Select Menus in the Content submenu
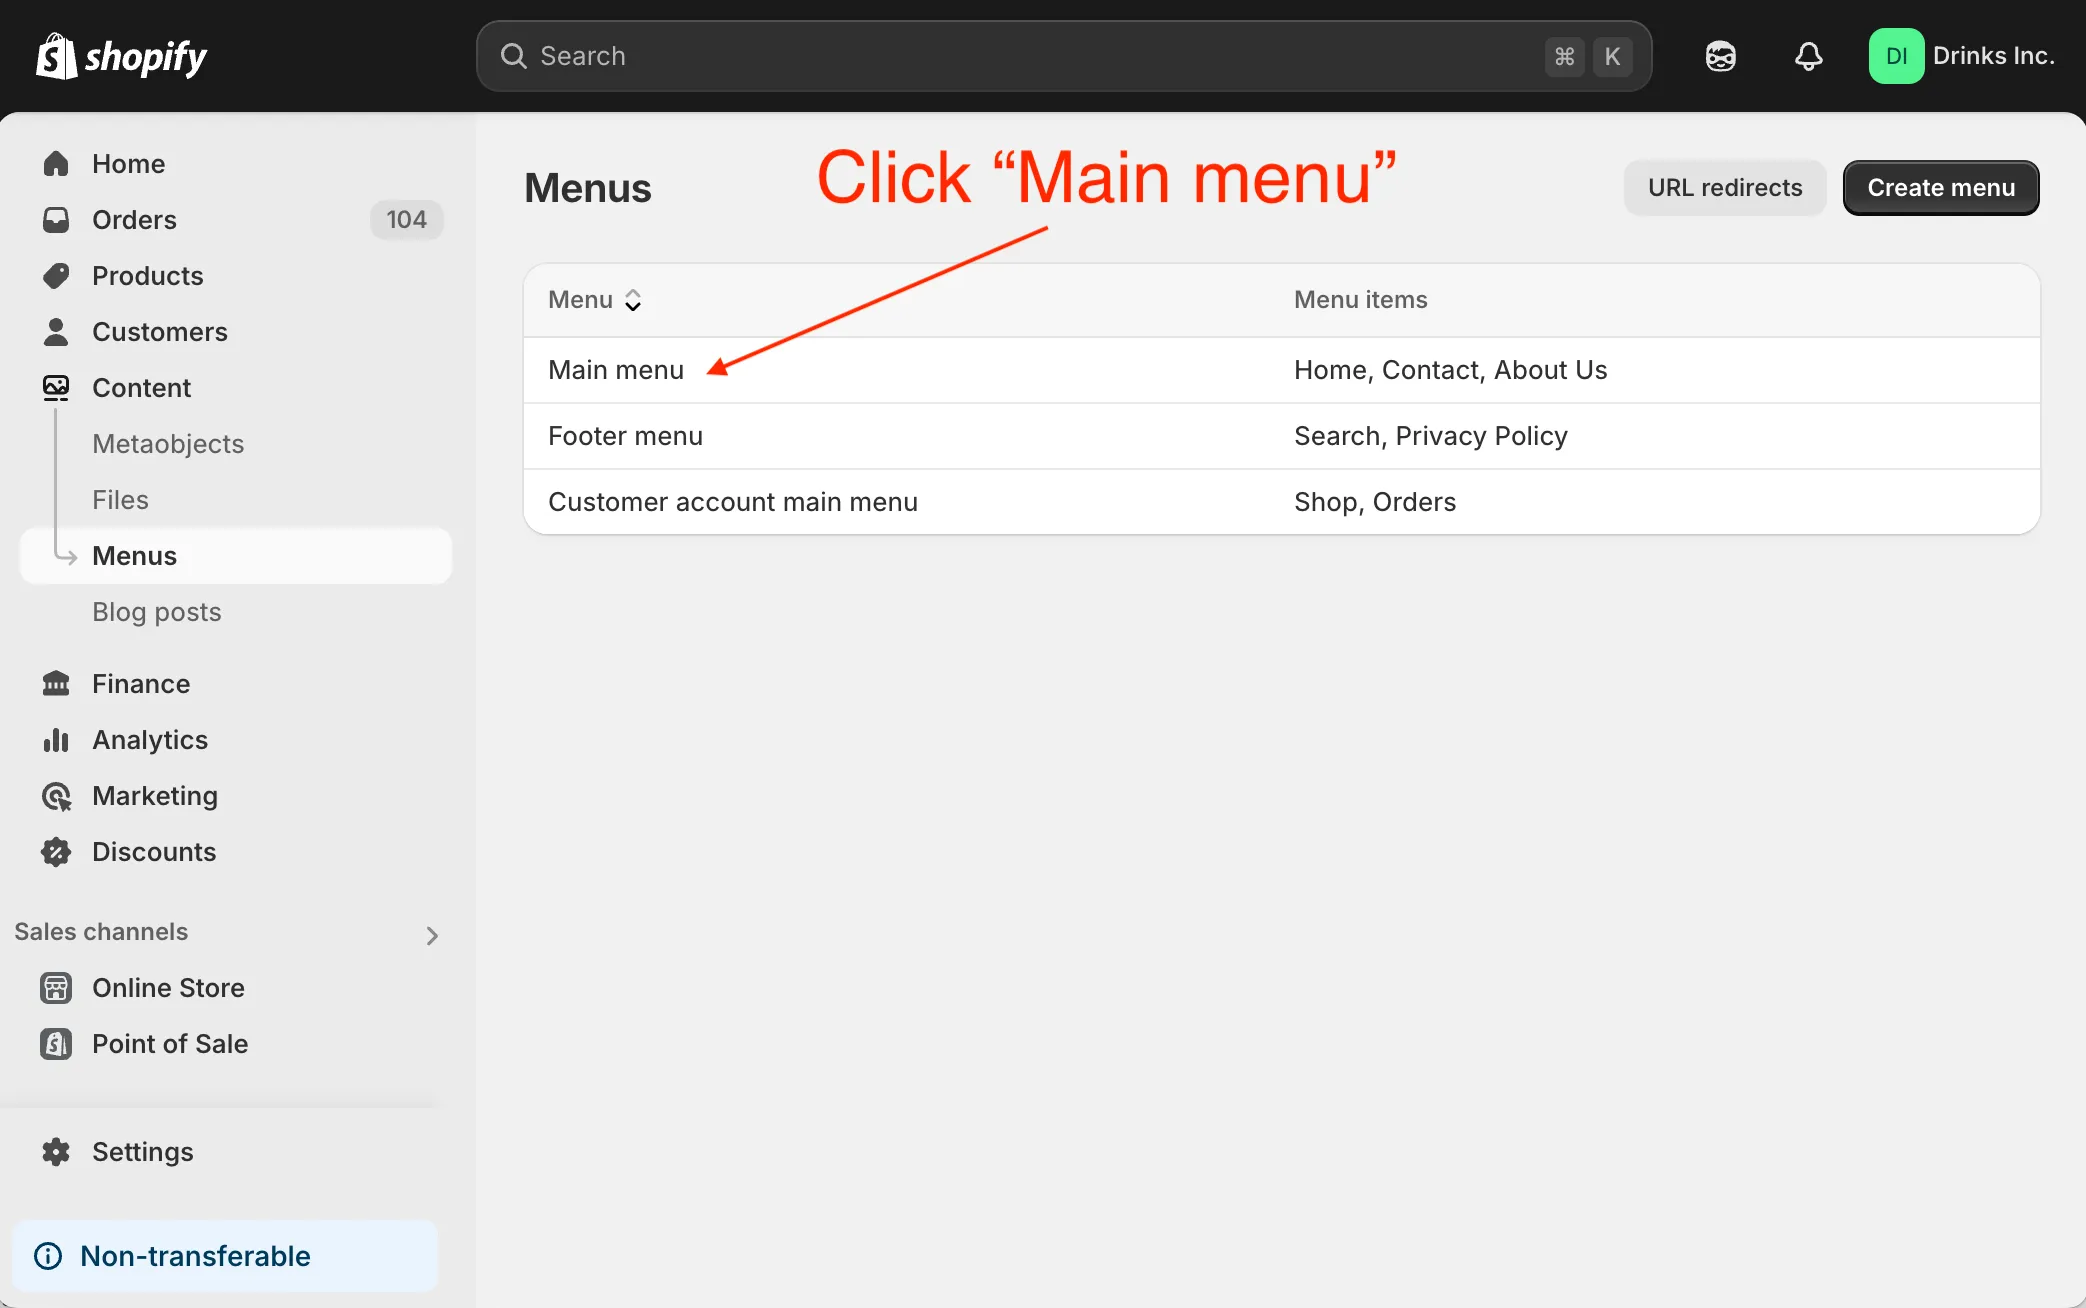 point(134,555)
